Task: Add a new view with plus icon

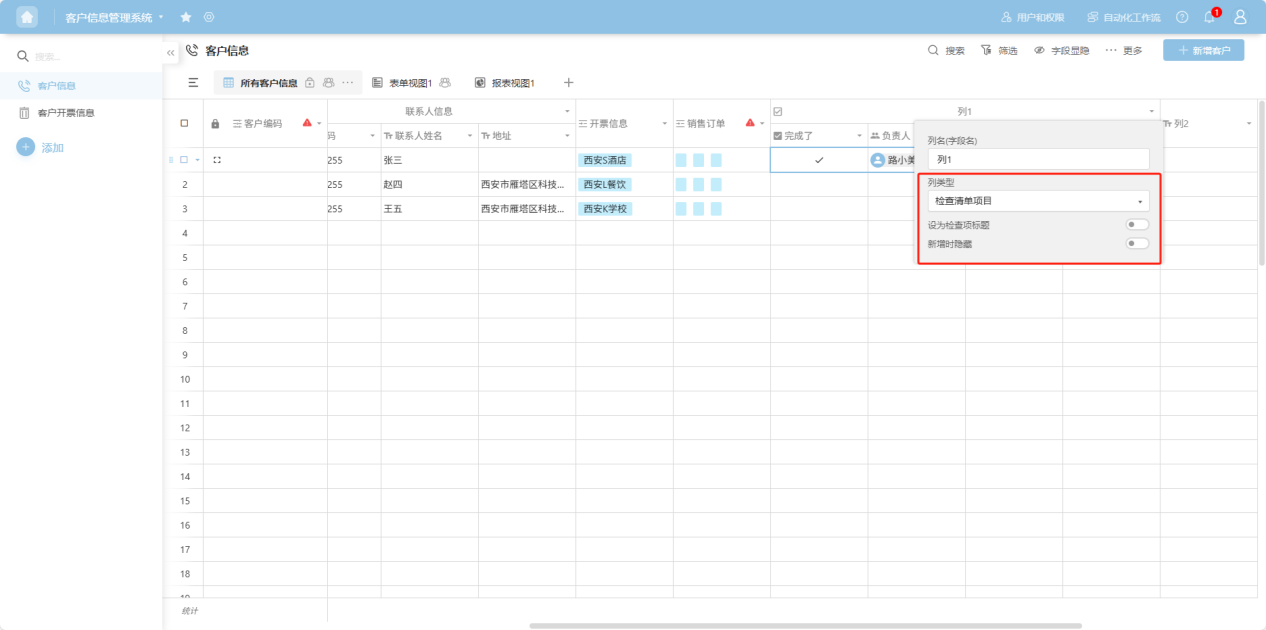Action: (x=568, y=83)
